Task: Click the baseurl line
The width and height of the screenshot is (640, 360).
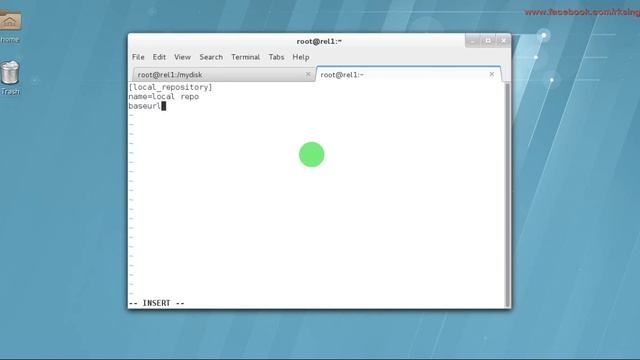Action: pyautogui.click(x=145, y=106)
